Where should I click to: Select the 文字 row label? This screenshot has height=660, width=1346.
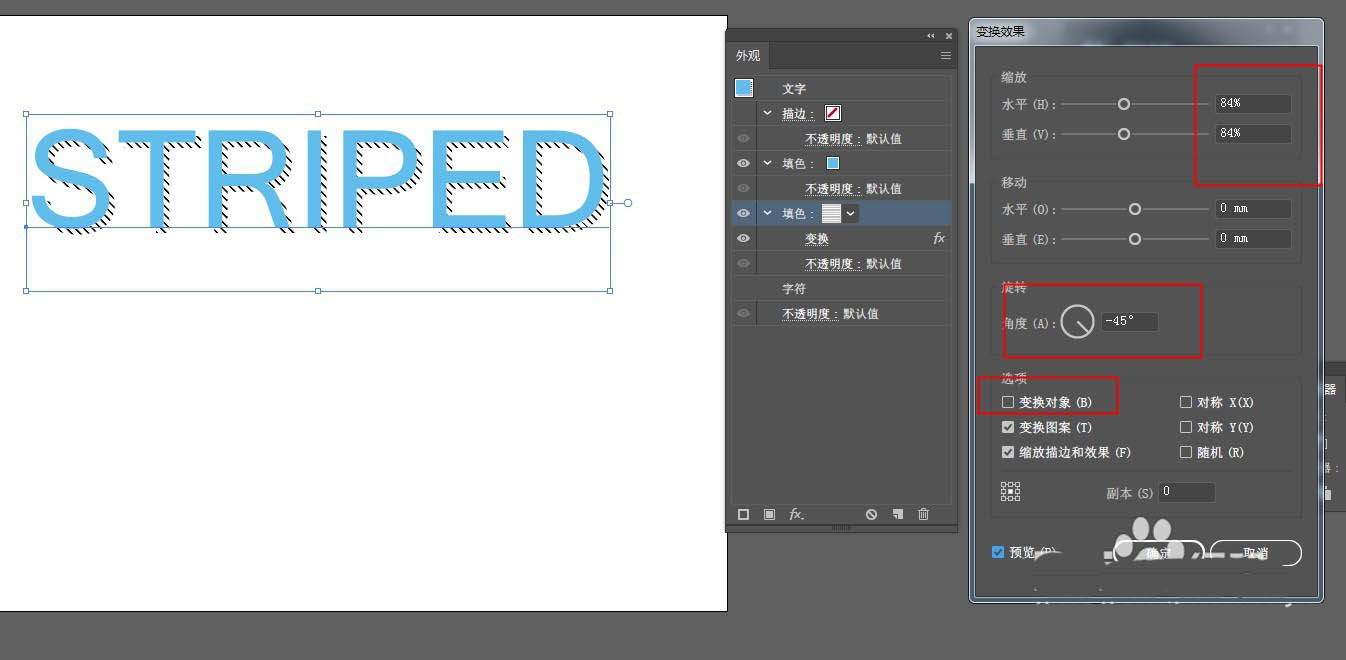click(794, 89)
